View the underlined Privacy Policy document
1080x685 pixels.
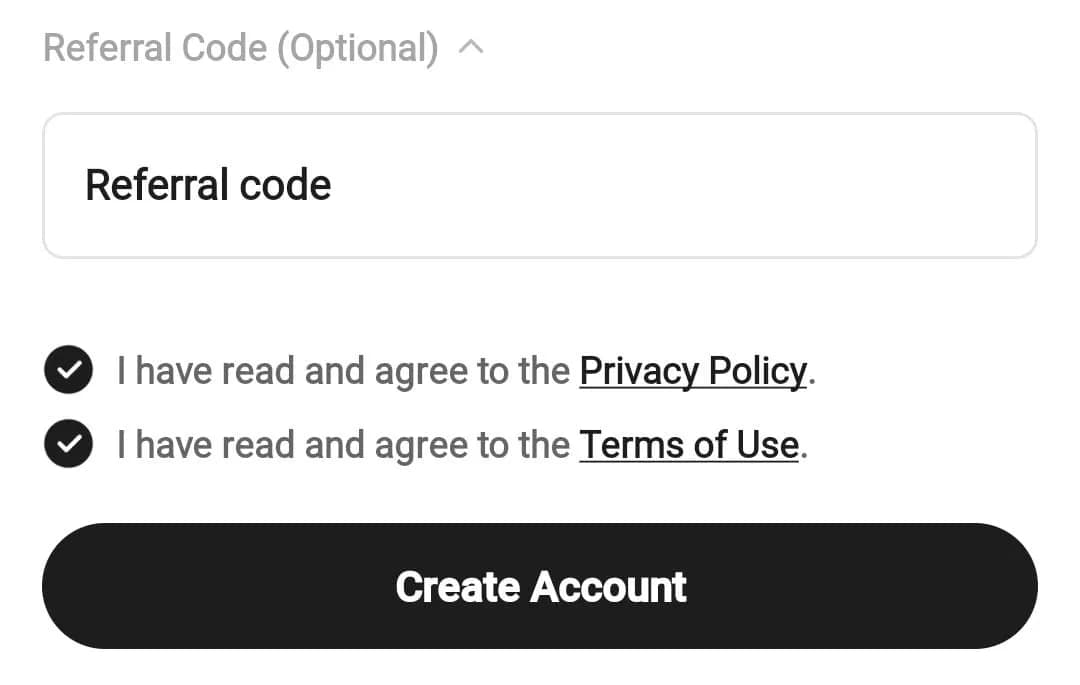693,371
